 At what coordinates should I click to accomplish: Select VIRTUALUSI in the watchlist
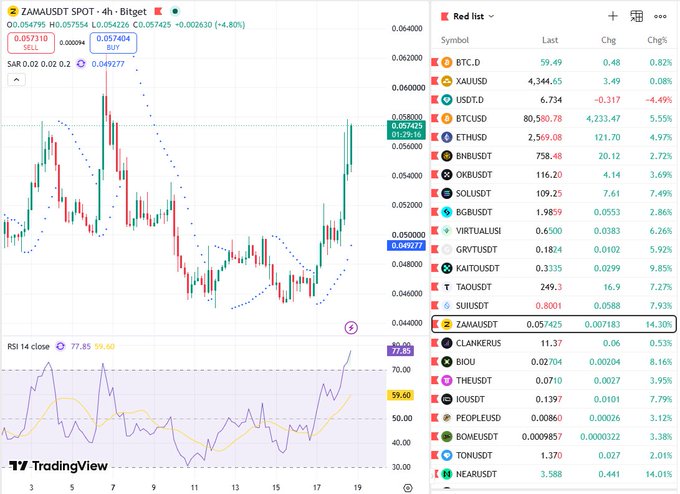pos(553,231)
